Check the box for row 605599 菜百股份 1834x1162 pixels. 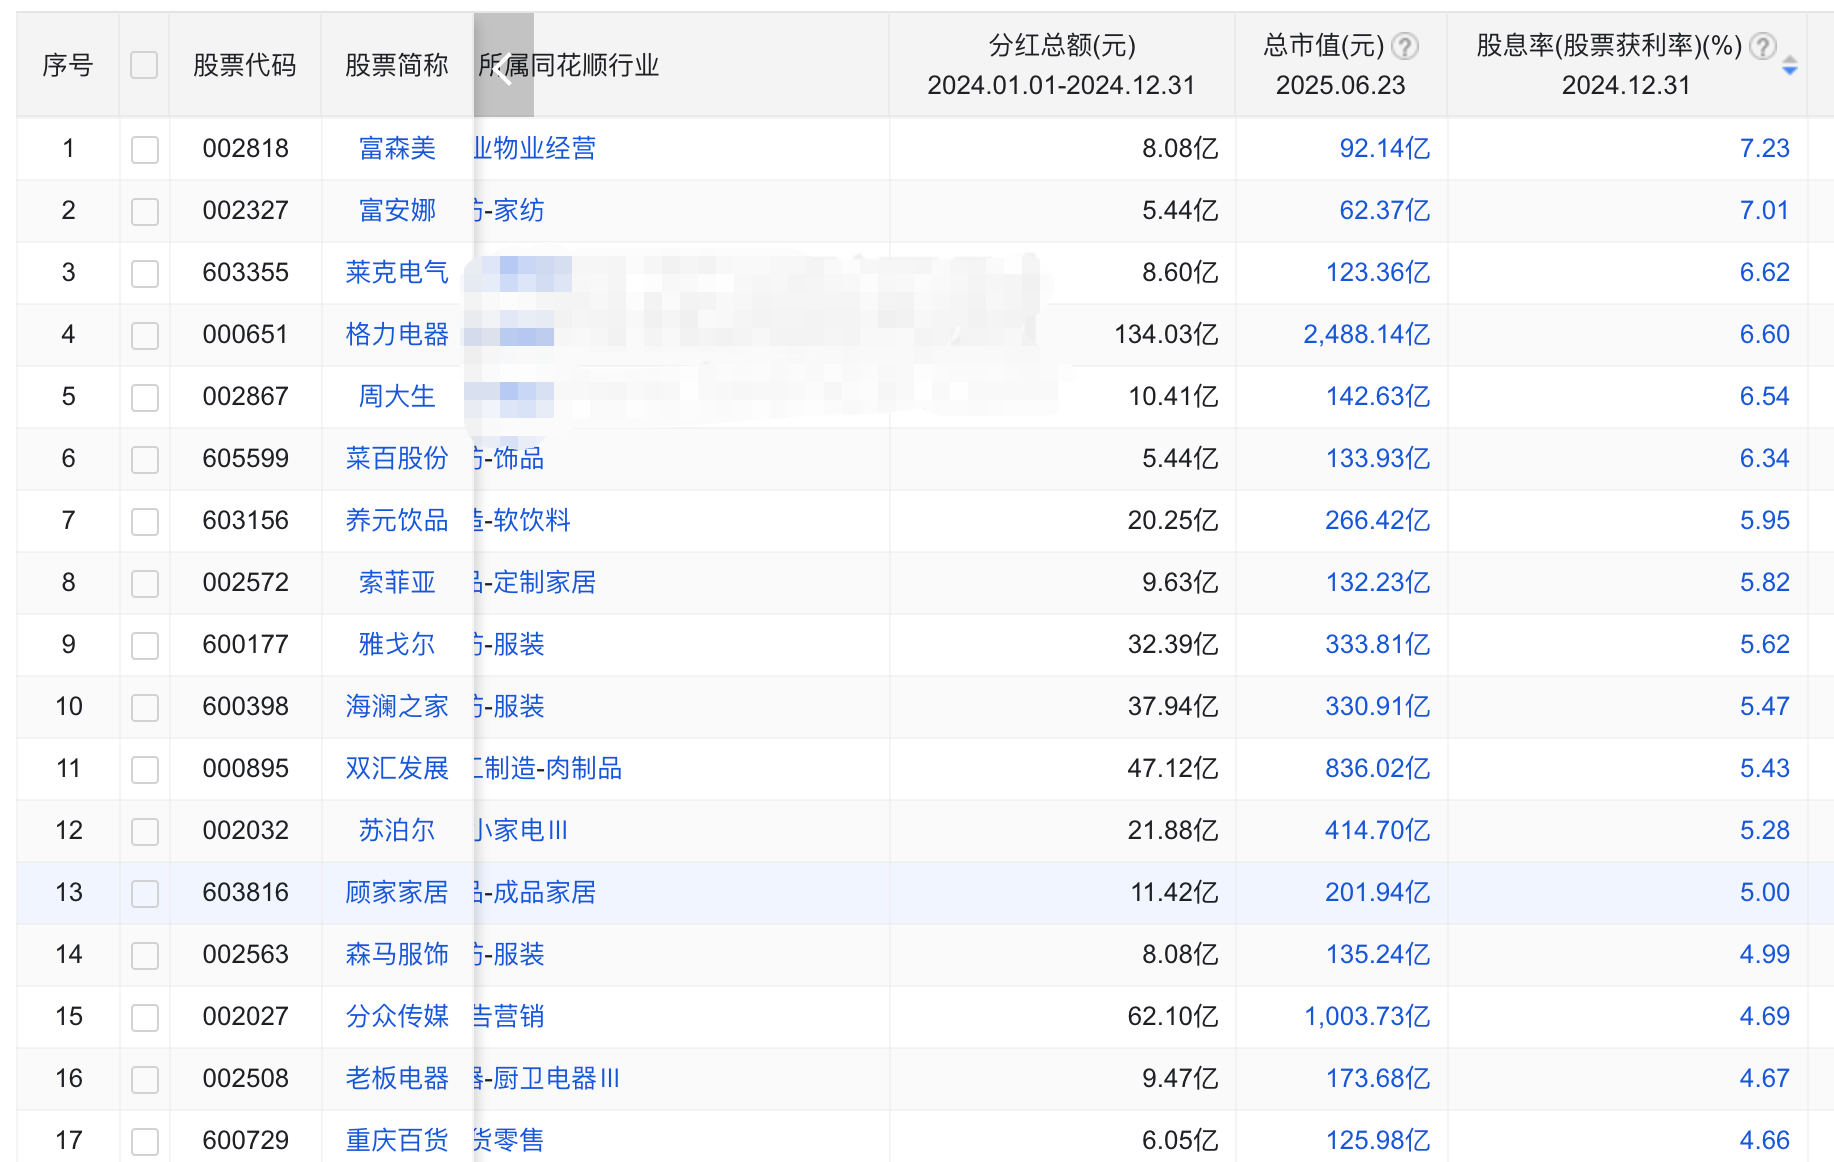tap(145, 460)
